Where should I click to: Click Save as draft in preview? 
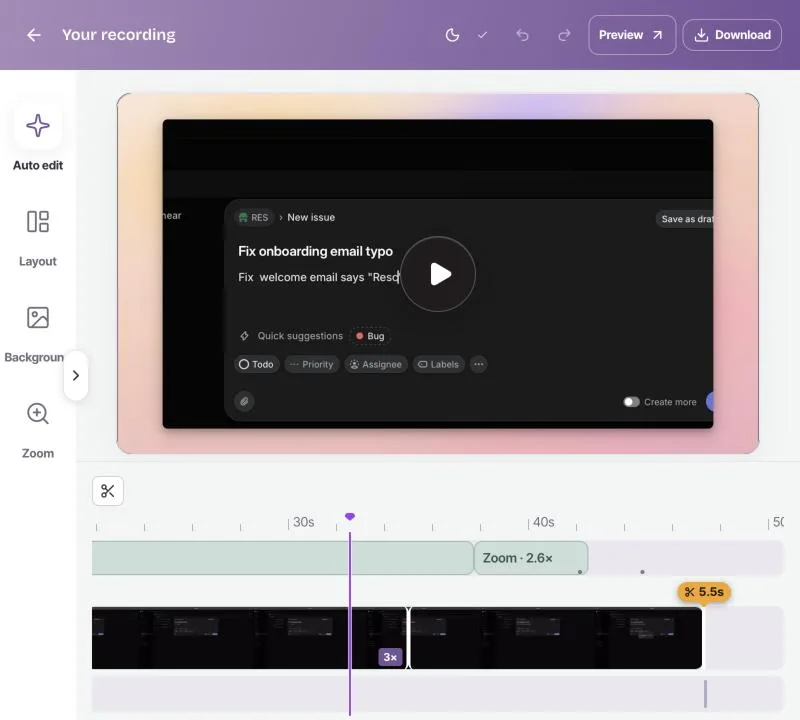pyautogui.click(x=685, y=219)
